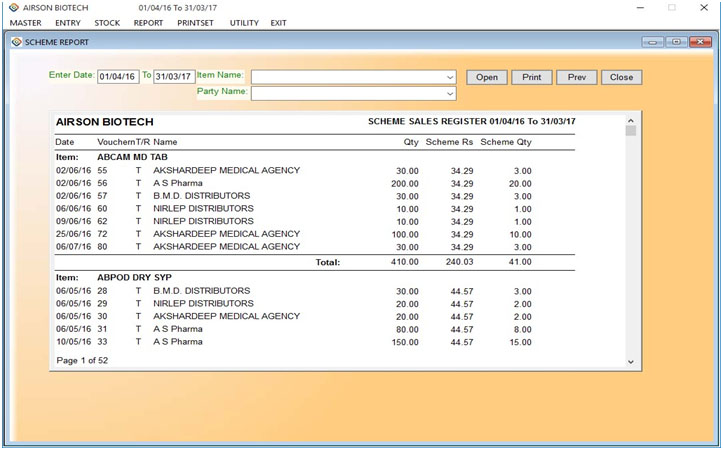
Task: Open the REPORT menu
Action: [148, 22]
